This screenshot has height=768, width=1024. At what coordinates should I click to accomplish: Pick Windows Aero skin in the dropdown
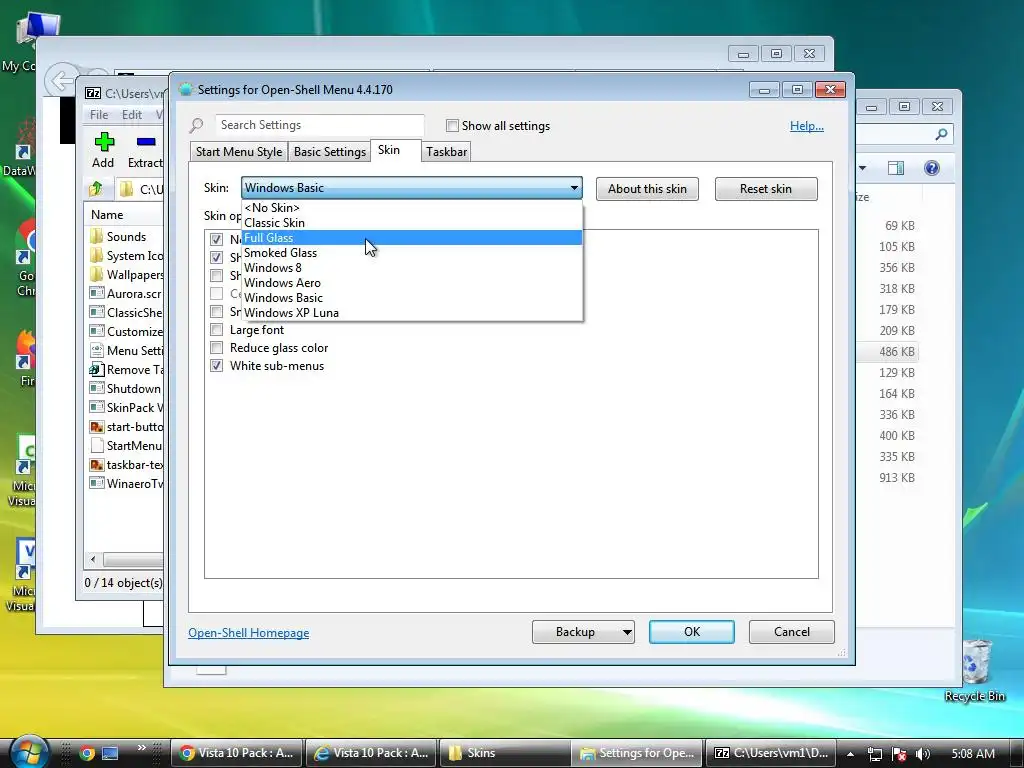411,283
